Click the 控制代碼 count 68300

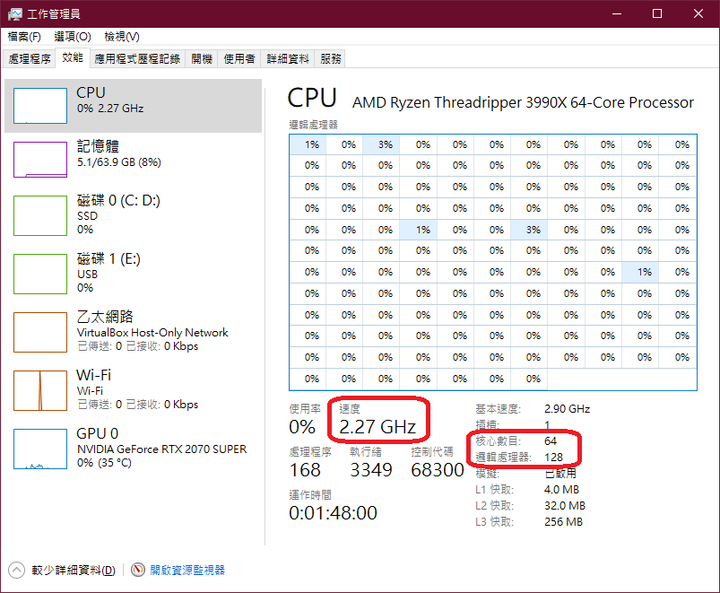(x=438, y=470)
